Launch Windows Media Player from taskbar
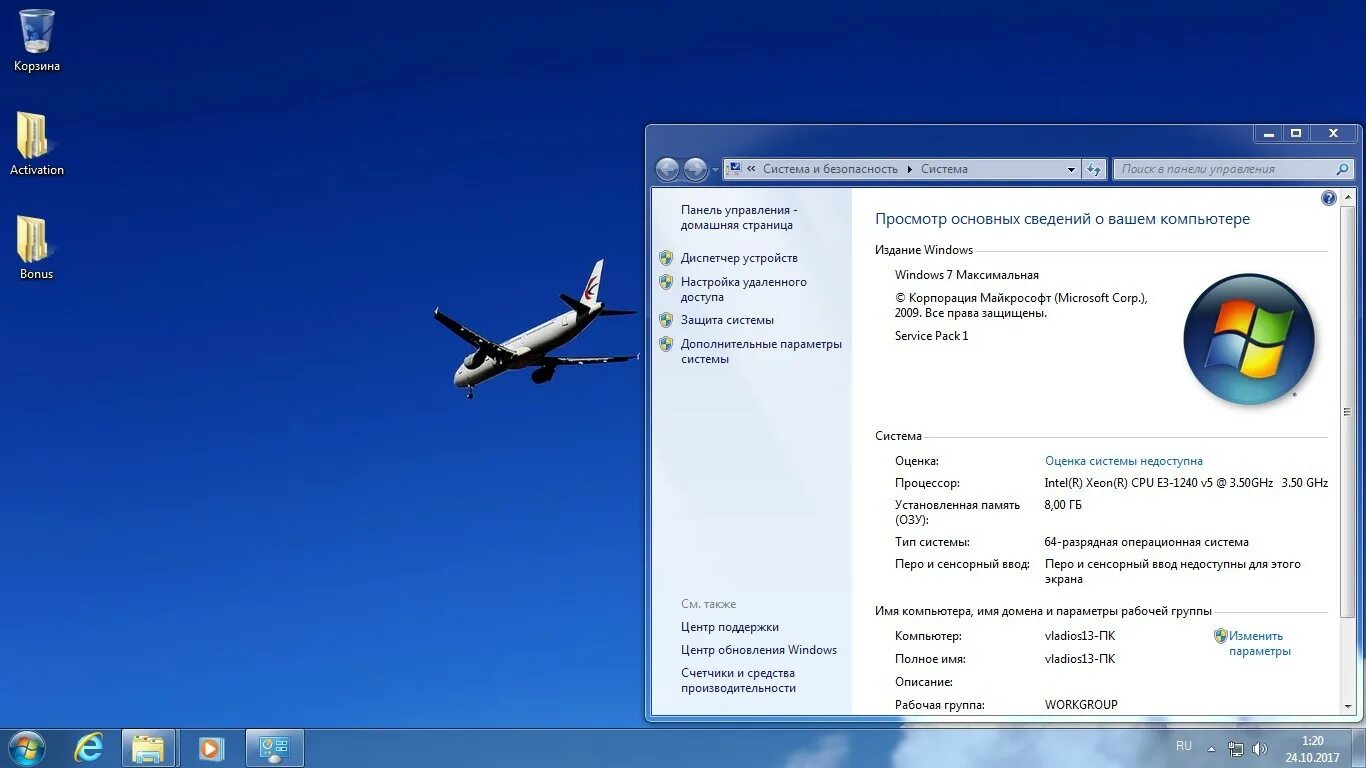 click(x=211, y=748)
